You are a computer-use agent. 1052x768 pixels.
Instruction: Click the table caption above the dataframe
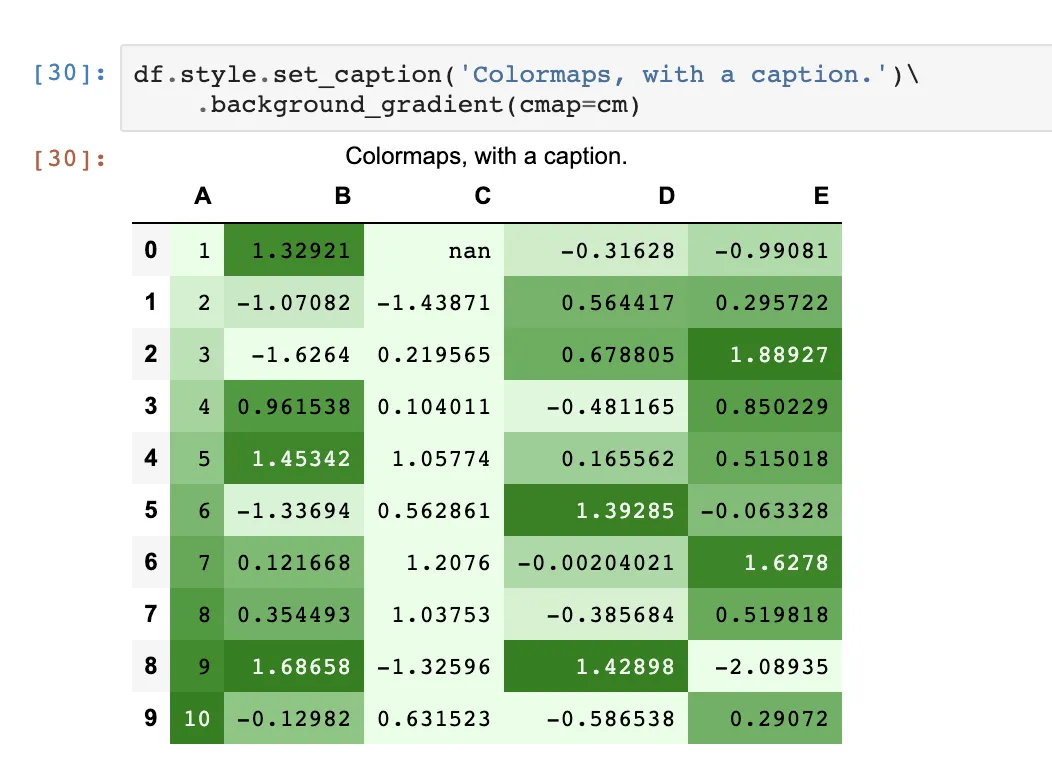pyautogui.click(x=486, y=157)
